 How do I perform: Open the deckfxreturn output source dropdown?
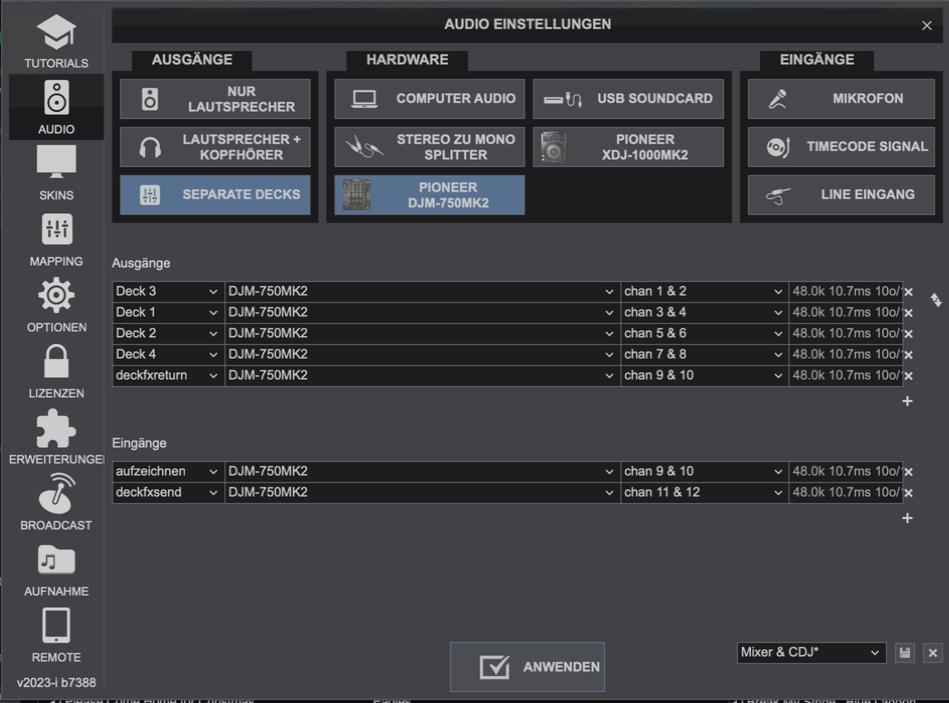pyautogui.click(x=168, y=375)
